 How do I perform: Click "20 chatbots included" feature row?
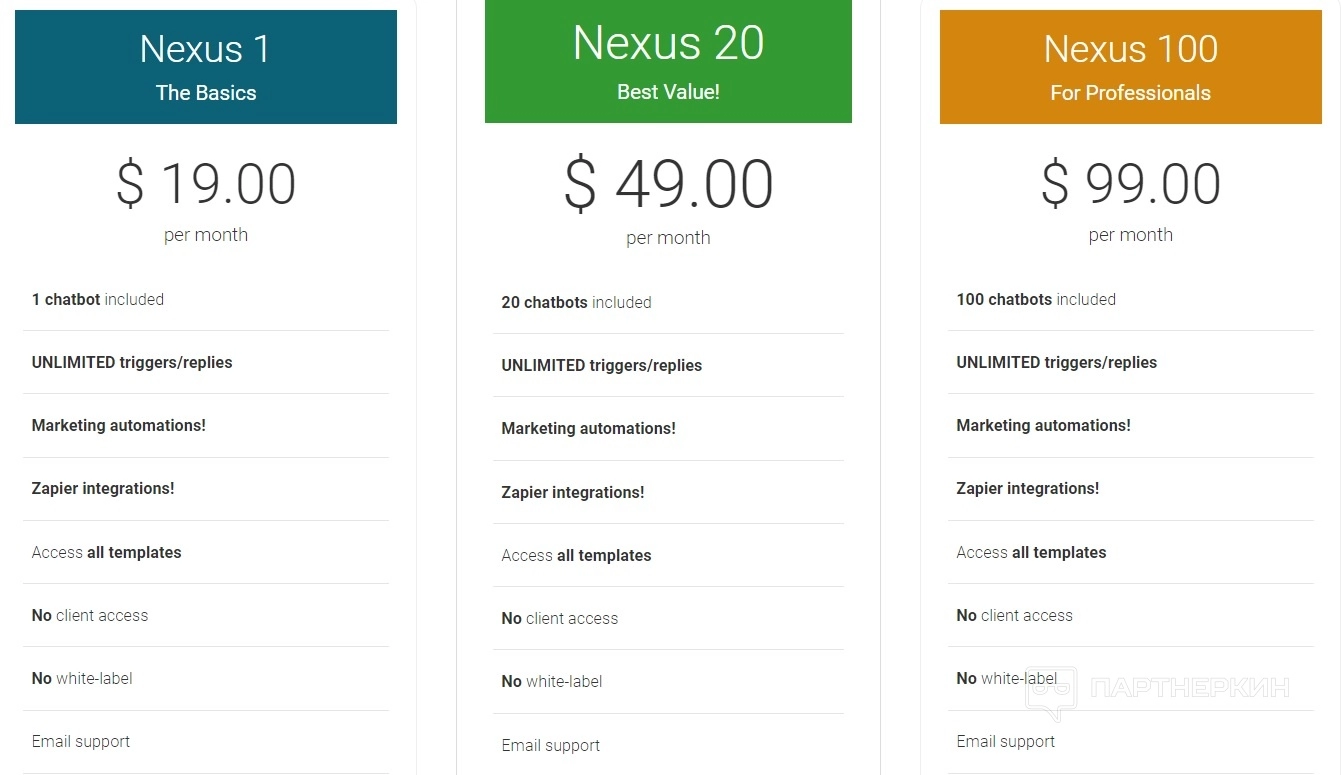[576, 302]
